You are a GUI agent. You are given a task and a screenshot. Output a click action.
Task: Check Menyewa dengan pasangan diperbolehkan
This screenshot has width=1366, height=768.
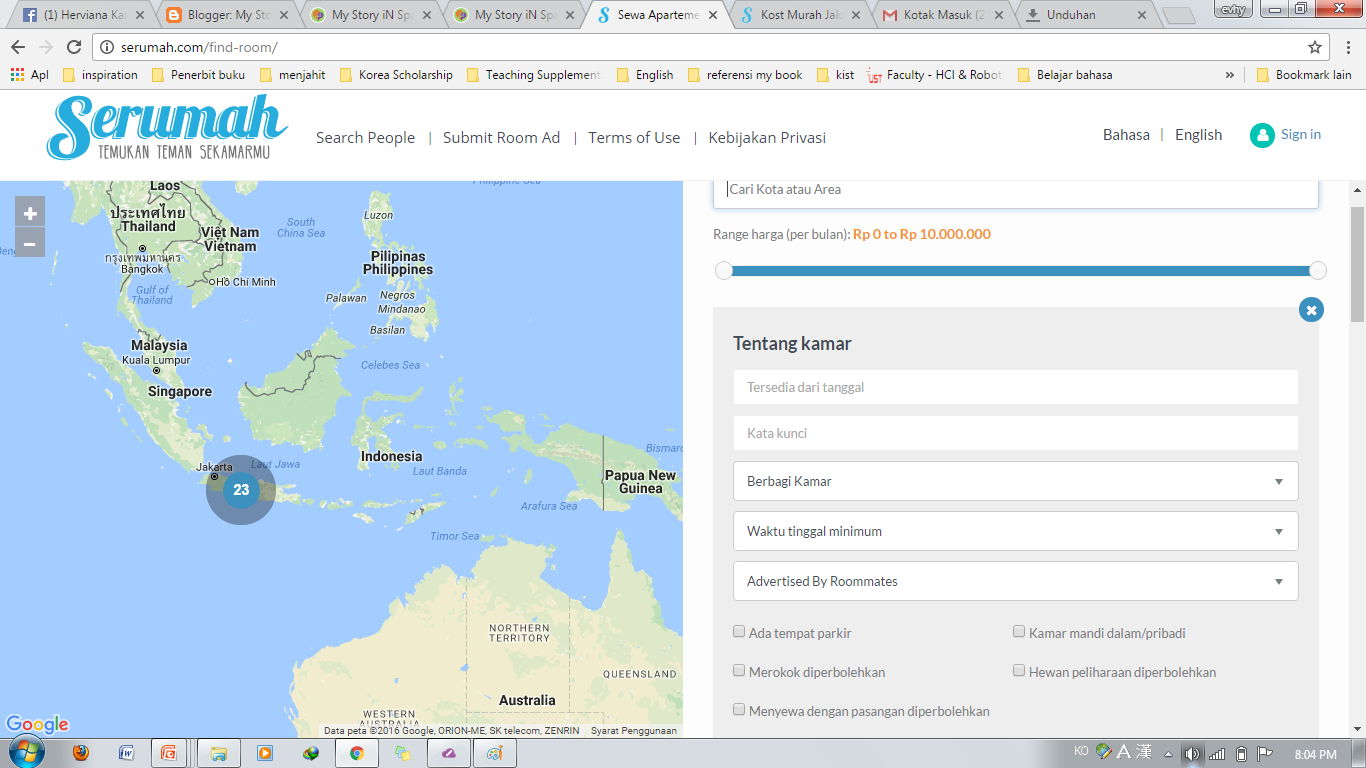coord(739,709)
